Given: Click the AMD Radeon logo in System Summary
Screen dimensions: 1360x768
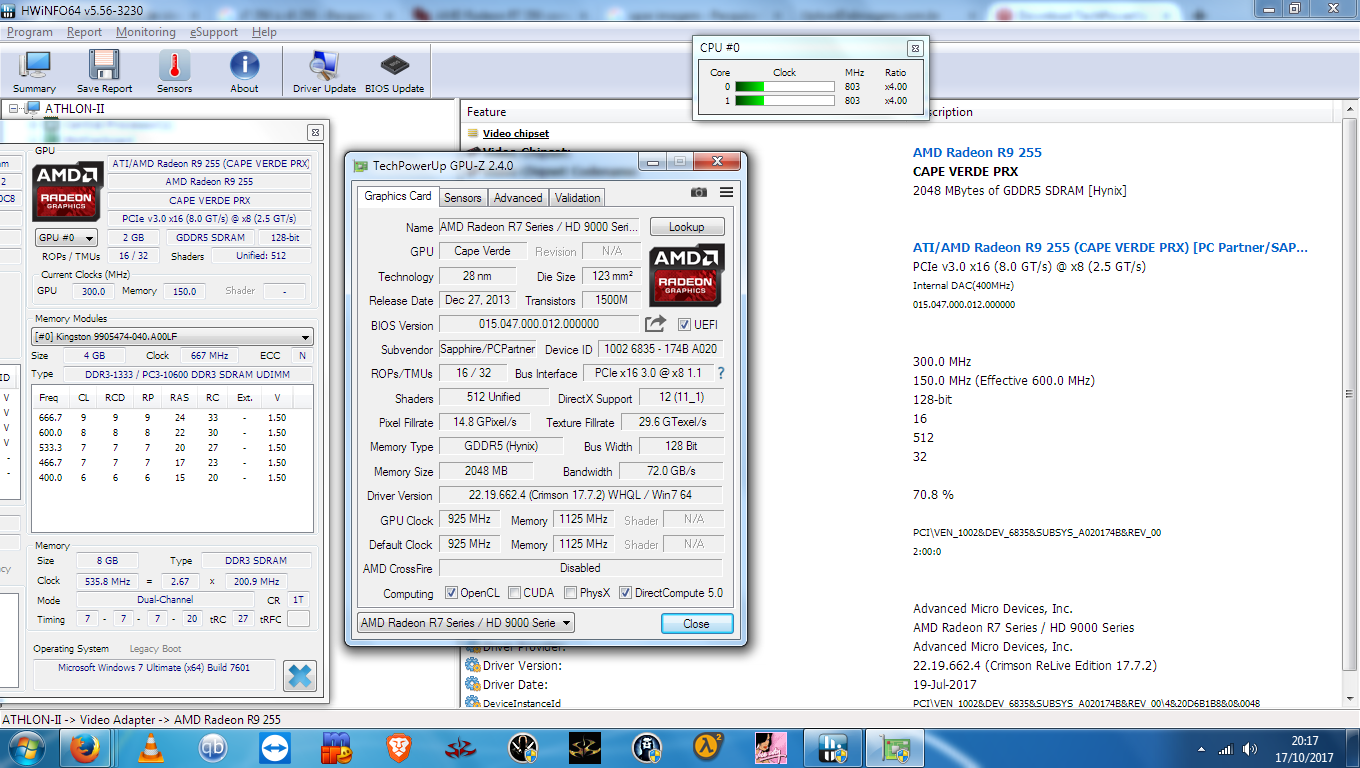Looking at the screenshot, I should coord(68,193).
